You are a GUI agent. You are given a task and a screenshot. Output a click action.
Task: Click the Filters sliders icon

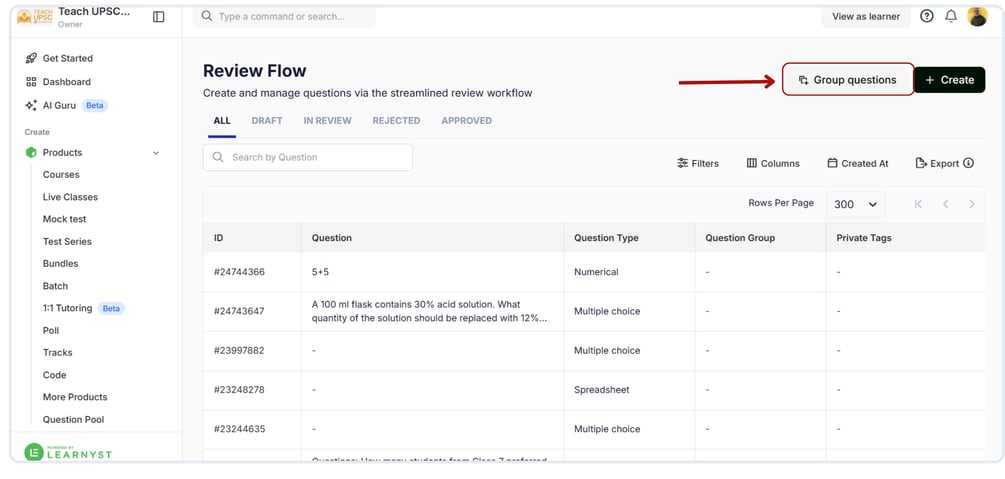[x=683, y=164]
